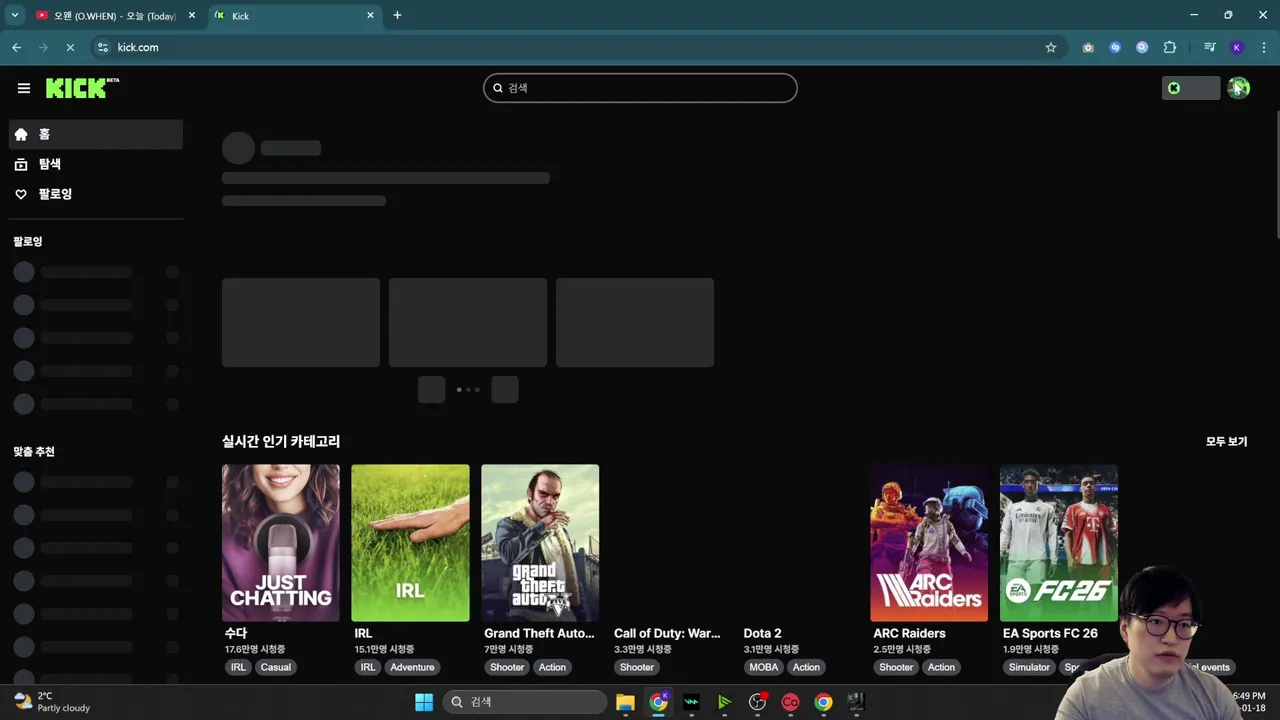This screenshot has width=1280, height=720.
Task: Select Action tag under Dota 2
Action: click(806, 667)
